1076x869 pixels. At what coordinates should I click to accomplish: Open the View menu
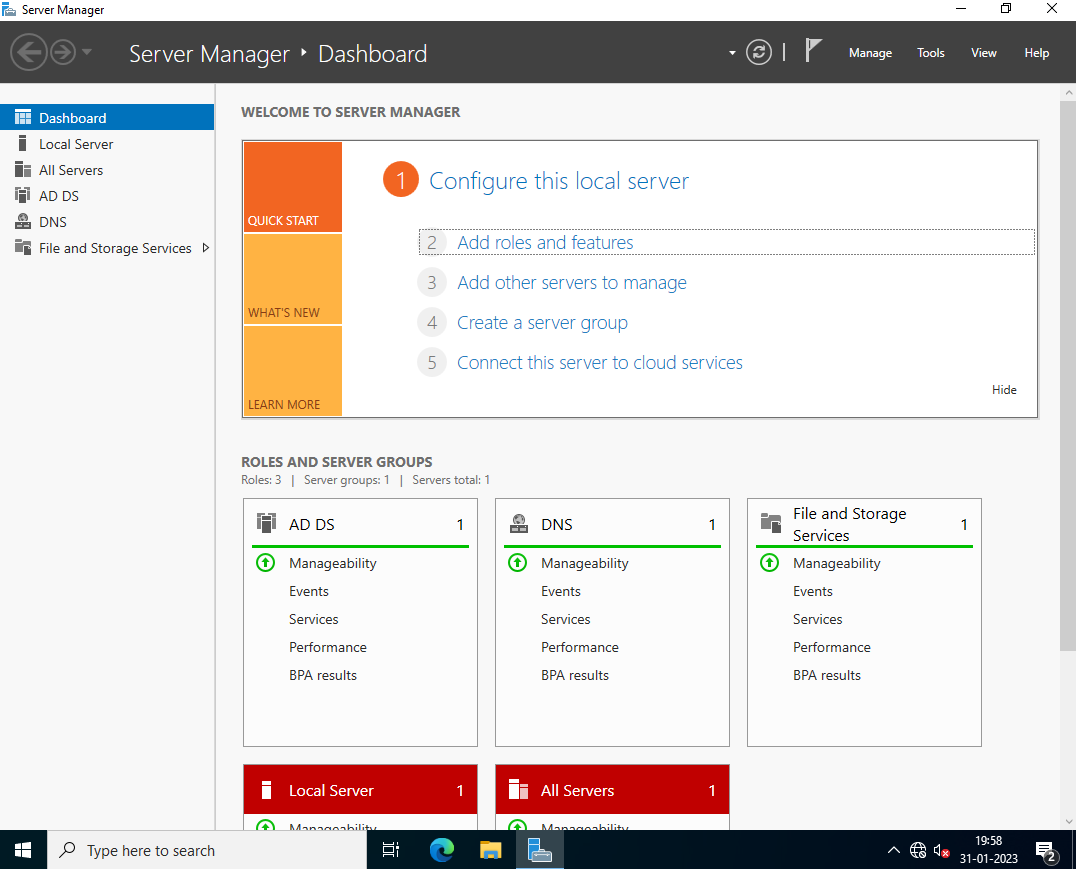click(x=983, y=53)
